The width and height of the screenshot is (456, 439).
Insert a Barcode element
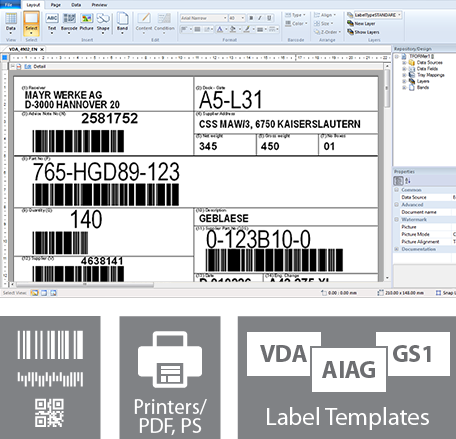point(69,22)
